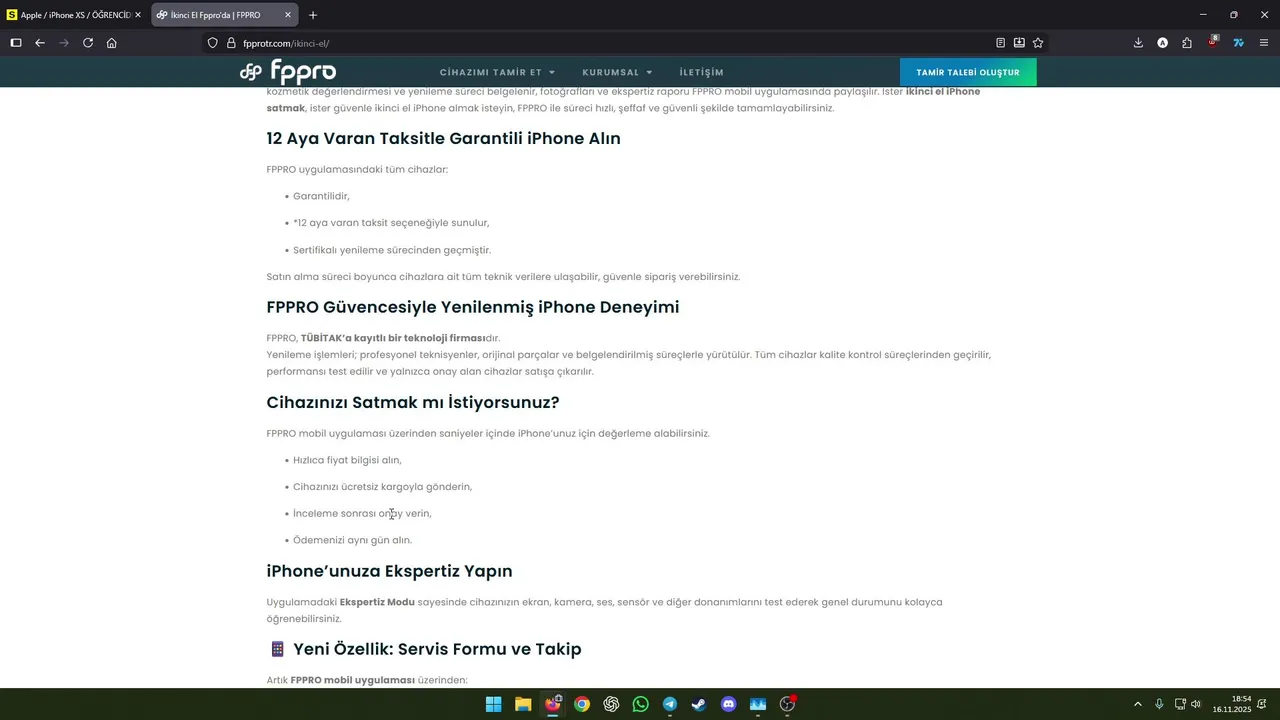Click 'FPPRO Güvencesiyle Yenilenmiş iPhone Deneyimi' heading

click(472, 307)
